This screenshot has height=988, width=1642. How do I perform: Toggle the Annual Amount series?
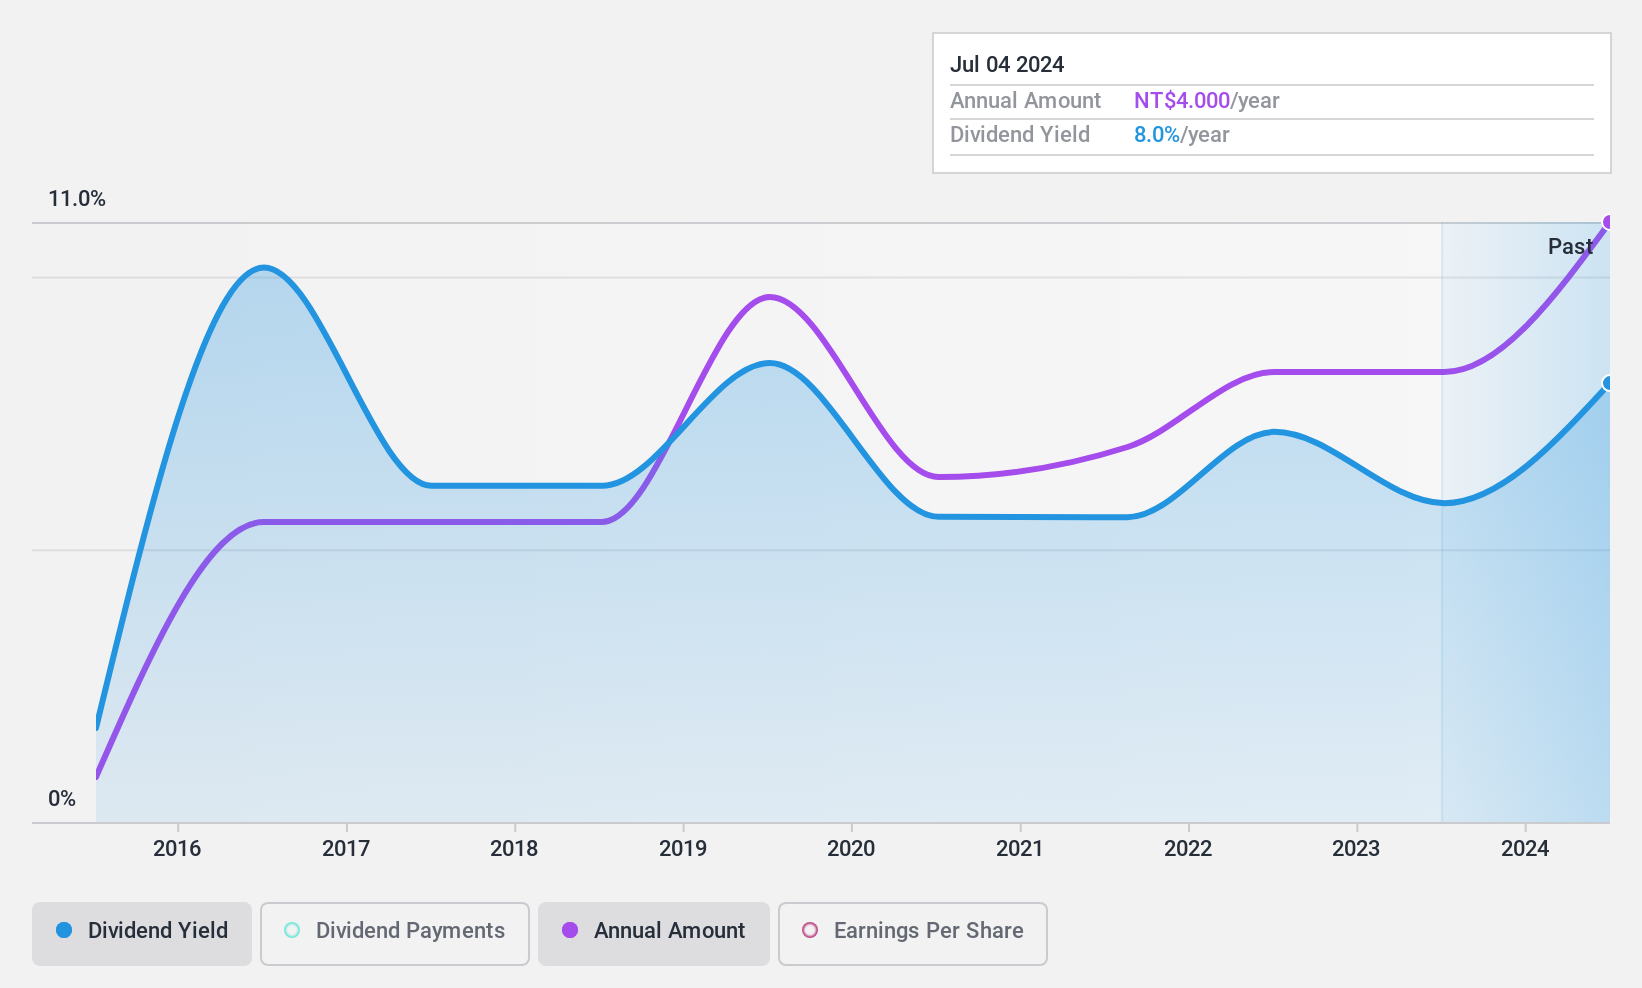pos(654,933)
